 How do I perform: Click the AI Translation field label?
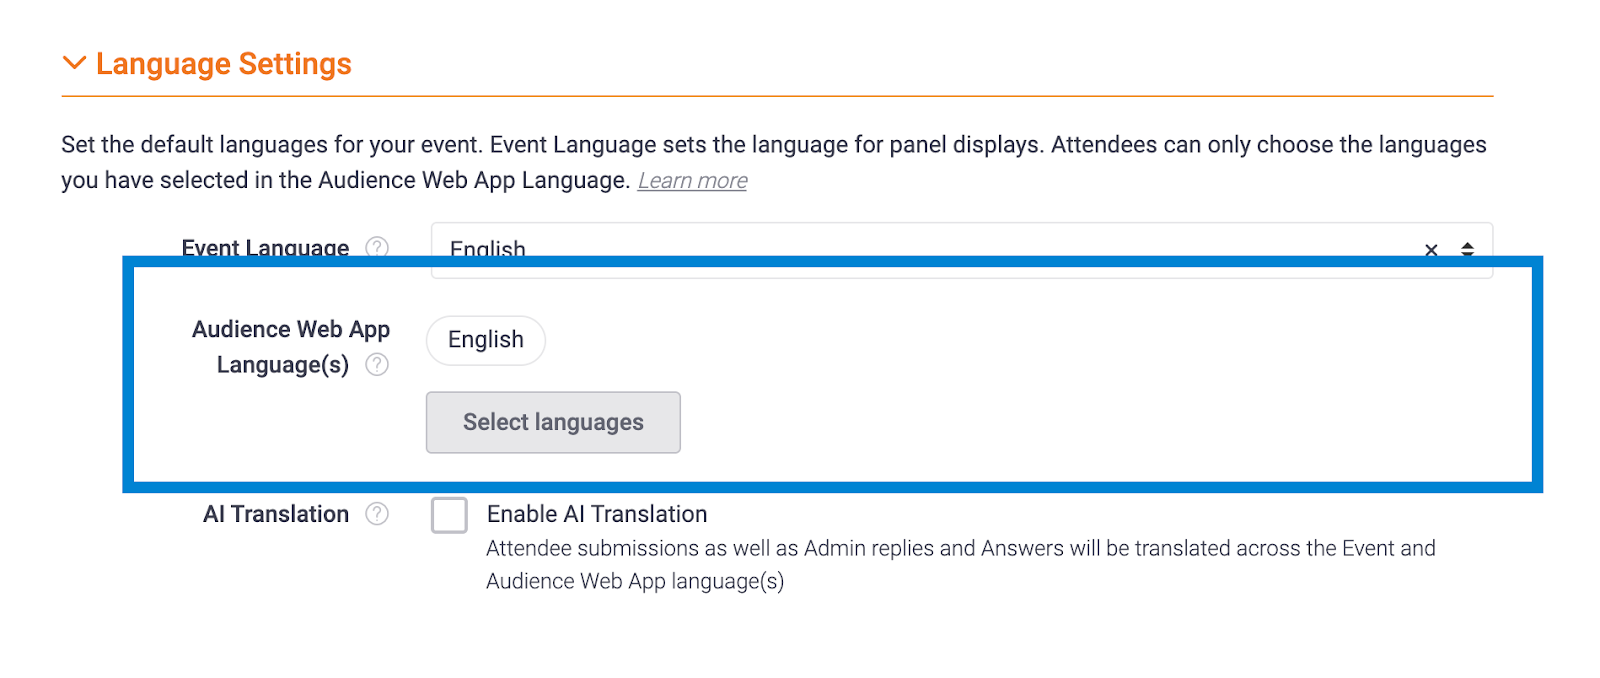(276, 514)
